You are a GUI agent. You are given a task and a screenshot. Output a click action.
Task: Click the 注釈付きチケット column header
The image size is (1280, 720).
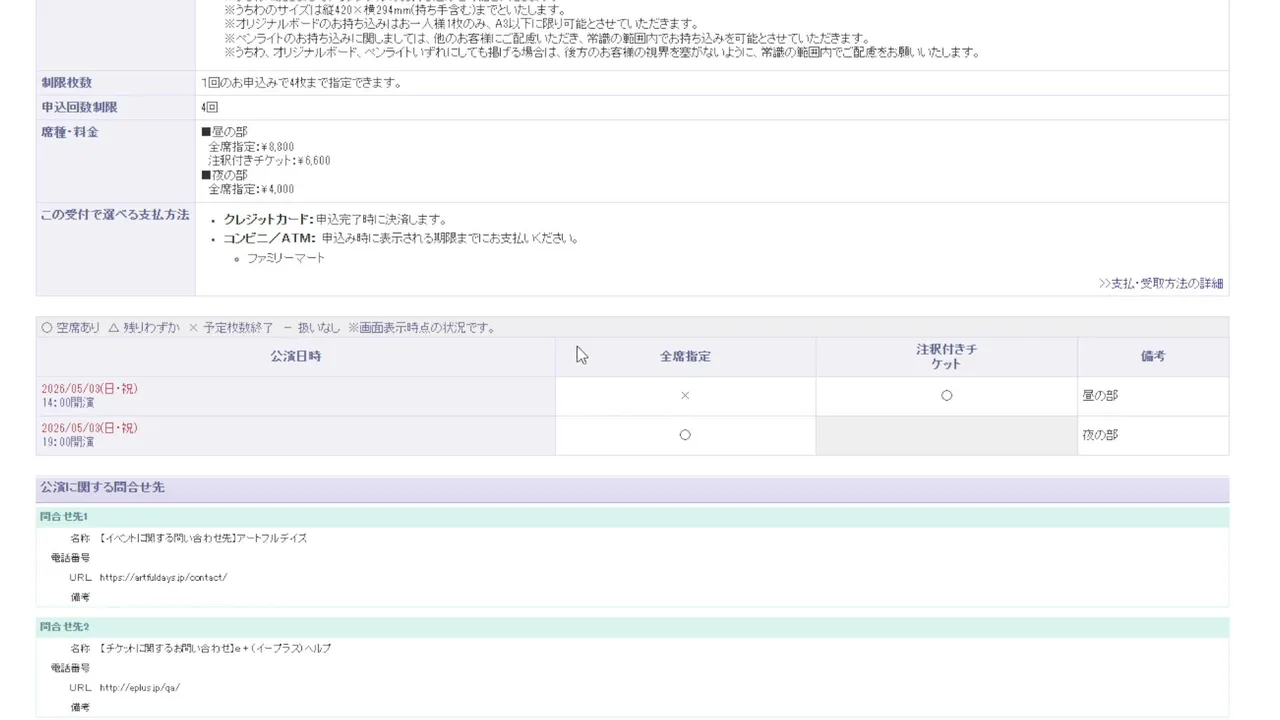pos(946,356)
